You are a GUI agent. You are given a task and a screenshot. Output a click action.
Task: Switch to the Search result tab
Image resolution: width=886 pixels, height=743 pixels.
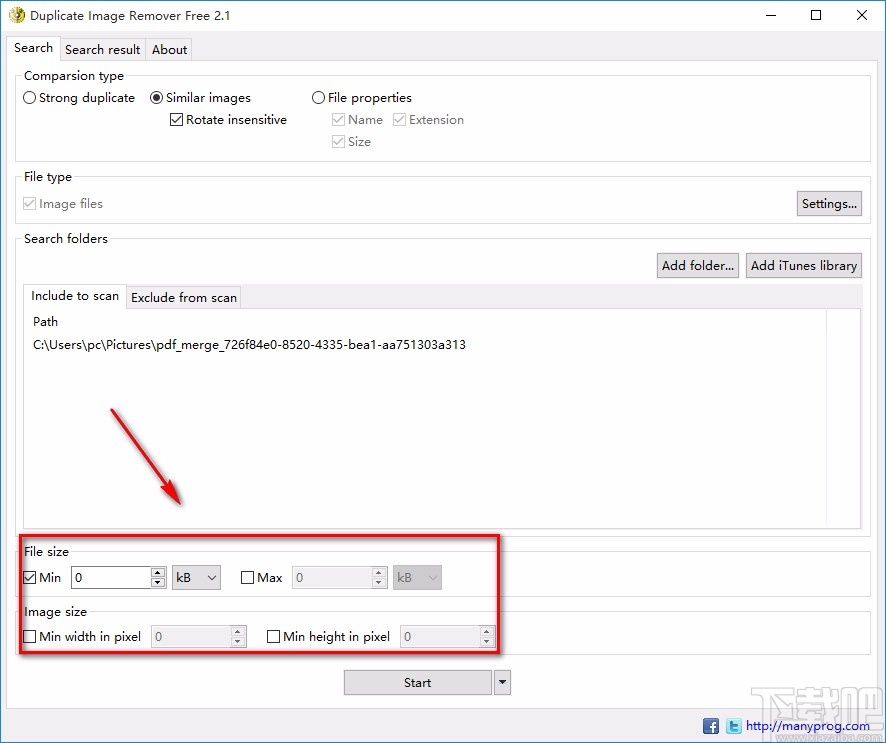click(102, 49)
